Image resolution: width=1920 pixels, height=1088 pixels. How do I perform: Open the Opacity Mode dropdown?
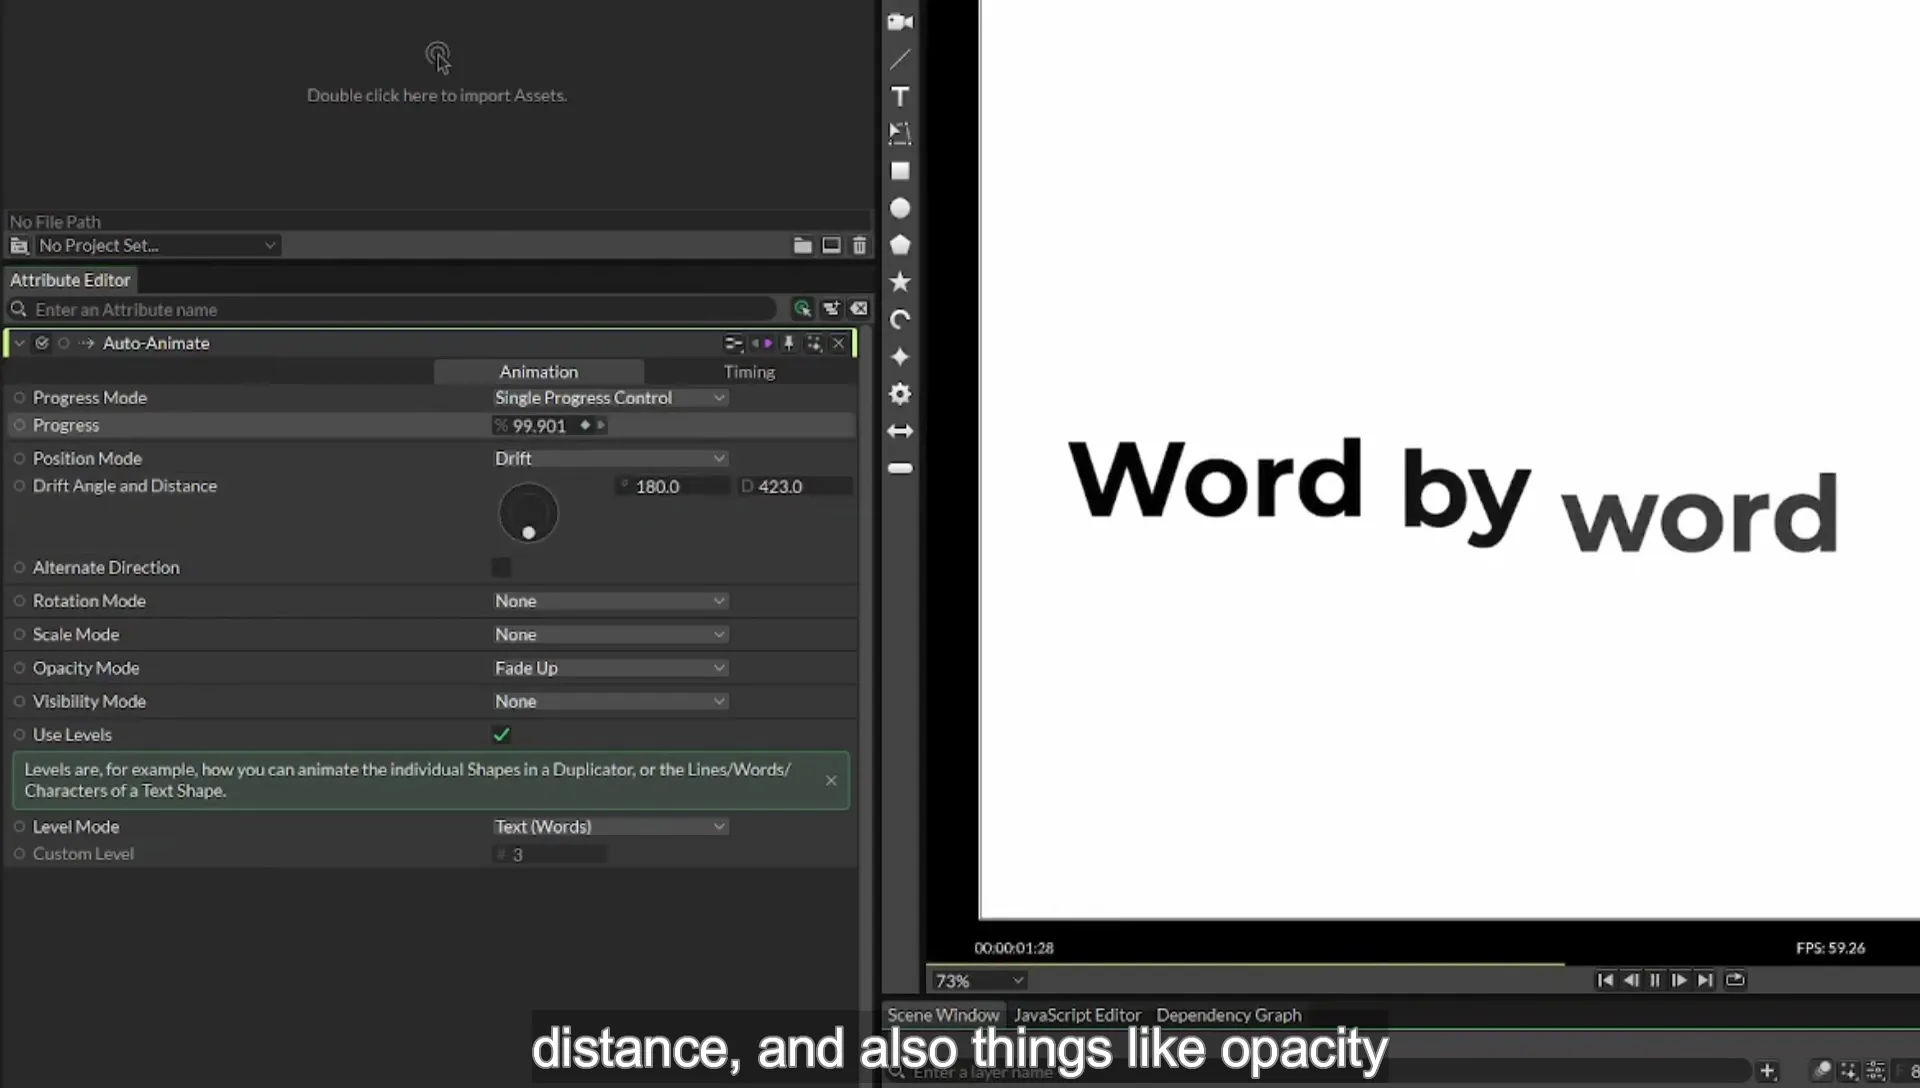tap(609, 668)
